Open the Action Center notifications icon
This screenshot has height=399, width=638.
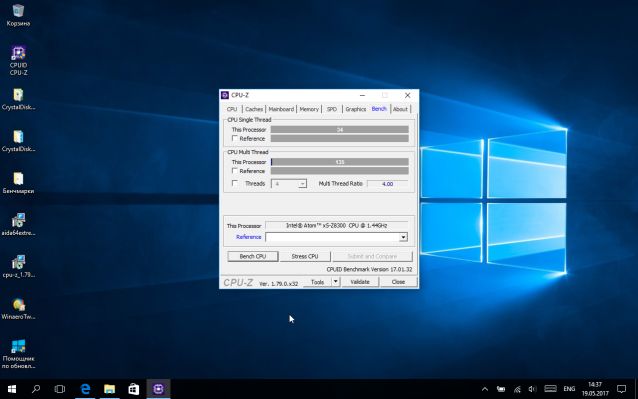tap(621, 389)
